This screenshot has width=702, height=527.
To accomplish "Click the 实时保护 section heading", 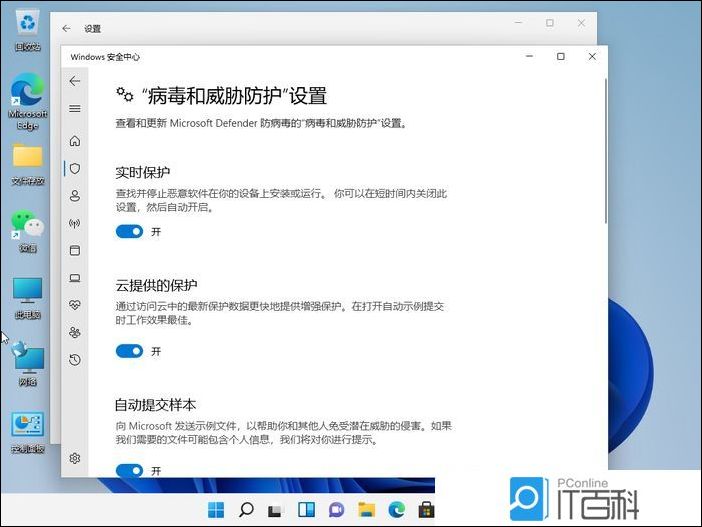I will click(x=143, y=172).
